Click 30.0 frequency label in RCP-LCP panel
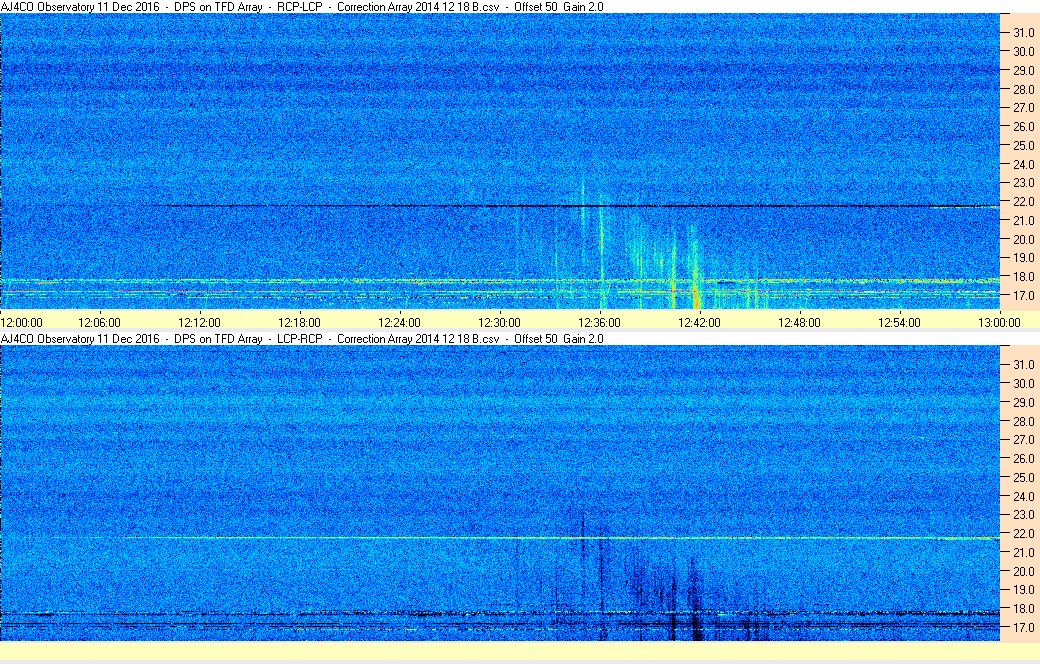1040x664 pixels. pos(1023,51)
